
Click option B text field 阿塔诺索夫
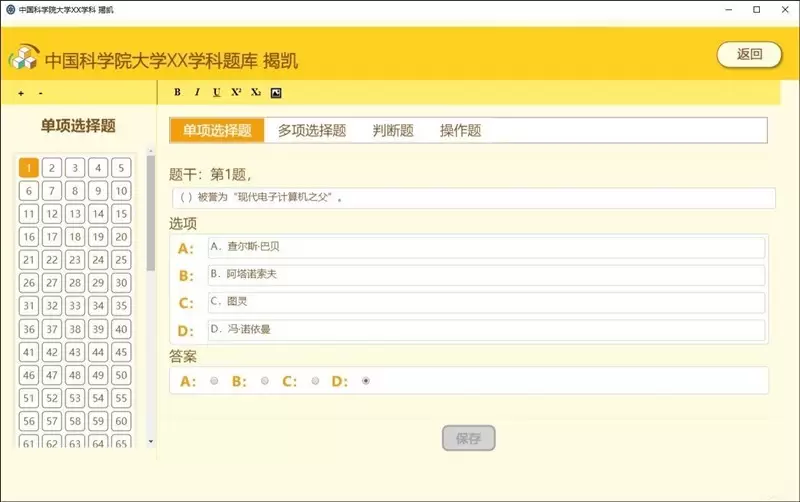[x=486, y=275]
